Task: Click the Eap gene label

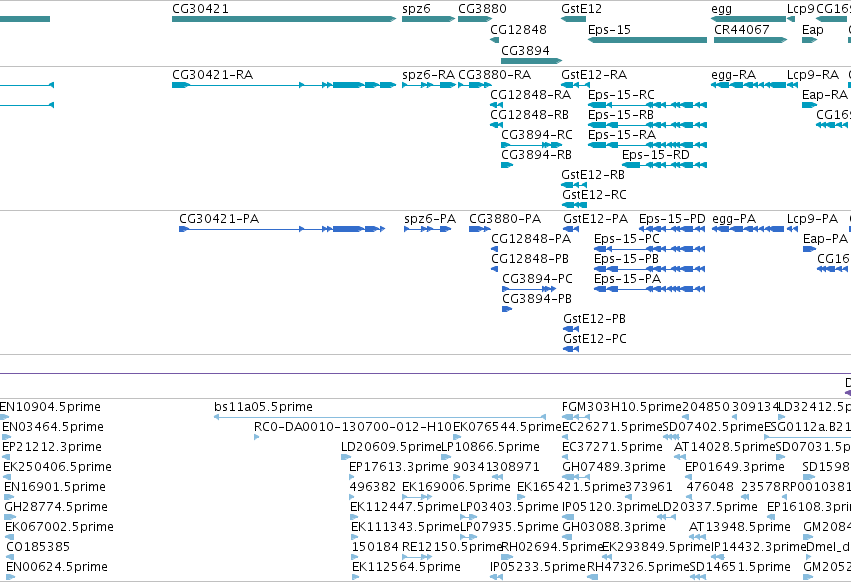Action: pyautogui.click(x=812, y=30)
